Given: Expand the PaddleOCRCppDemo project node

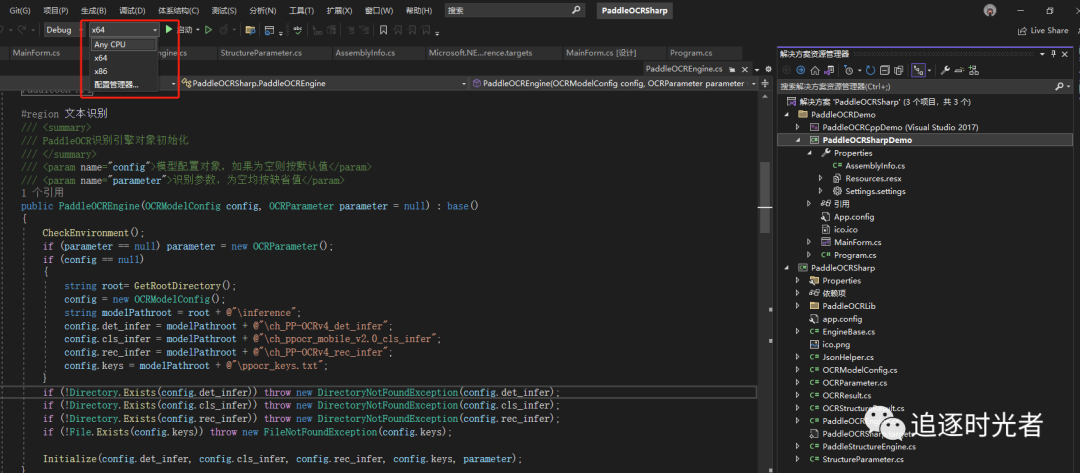Looking at the screenshot, I should tap(798, 127).
